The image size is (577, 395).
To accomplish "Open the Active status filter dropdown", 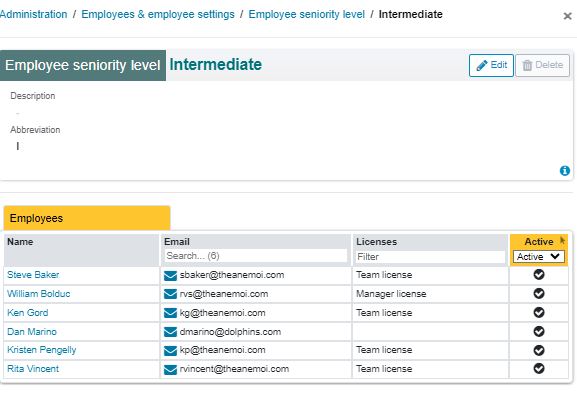I will [539, 257].
